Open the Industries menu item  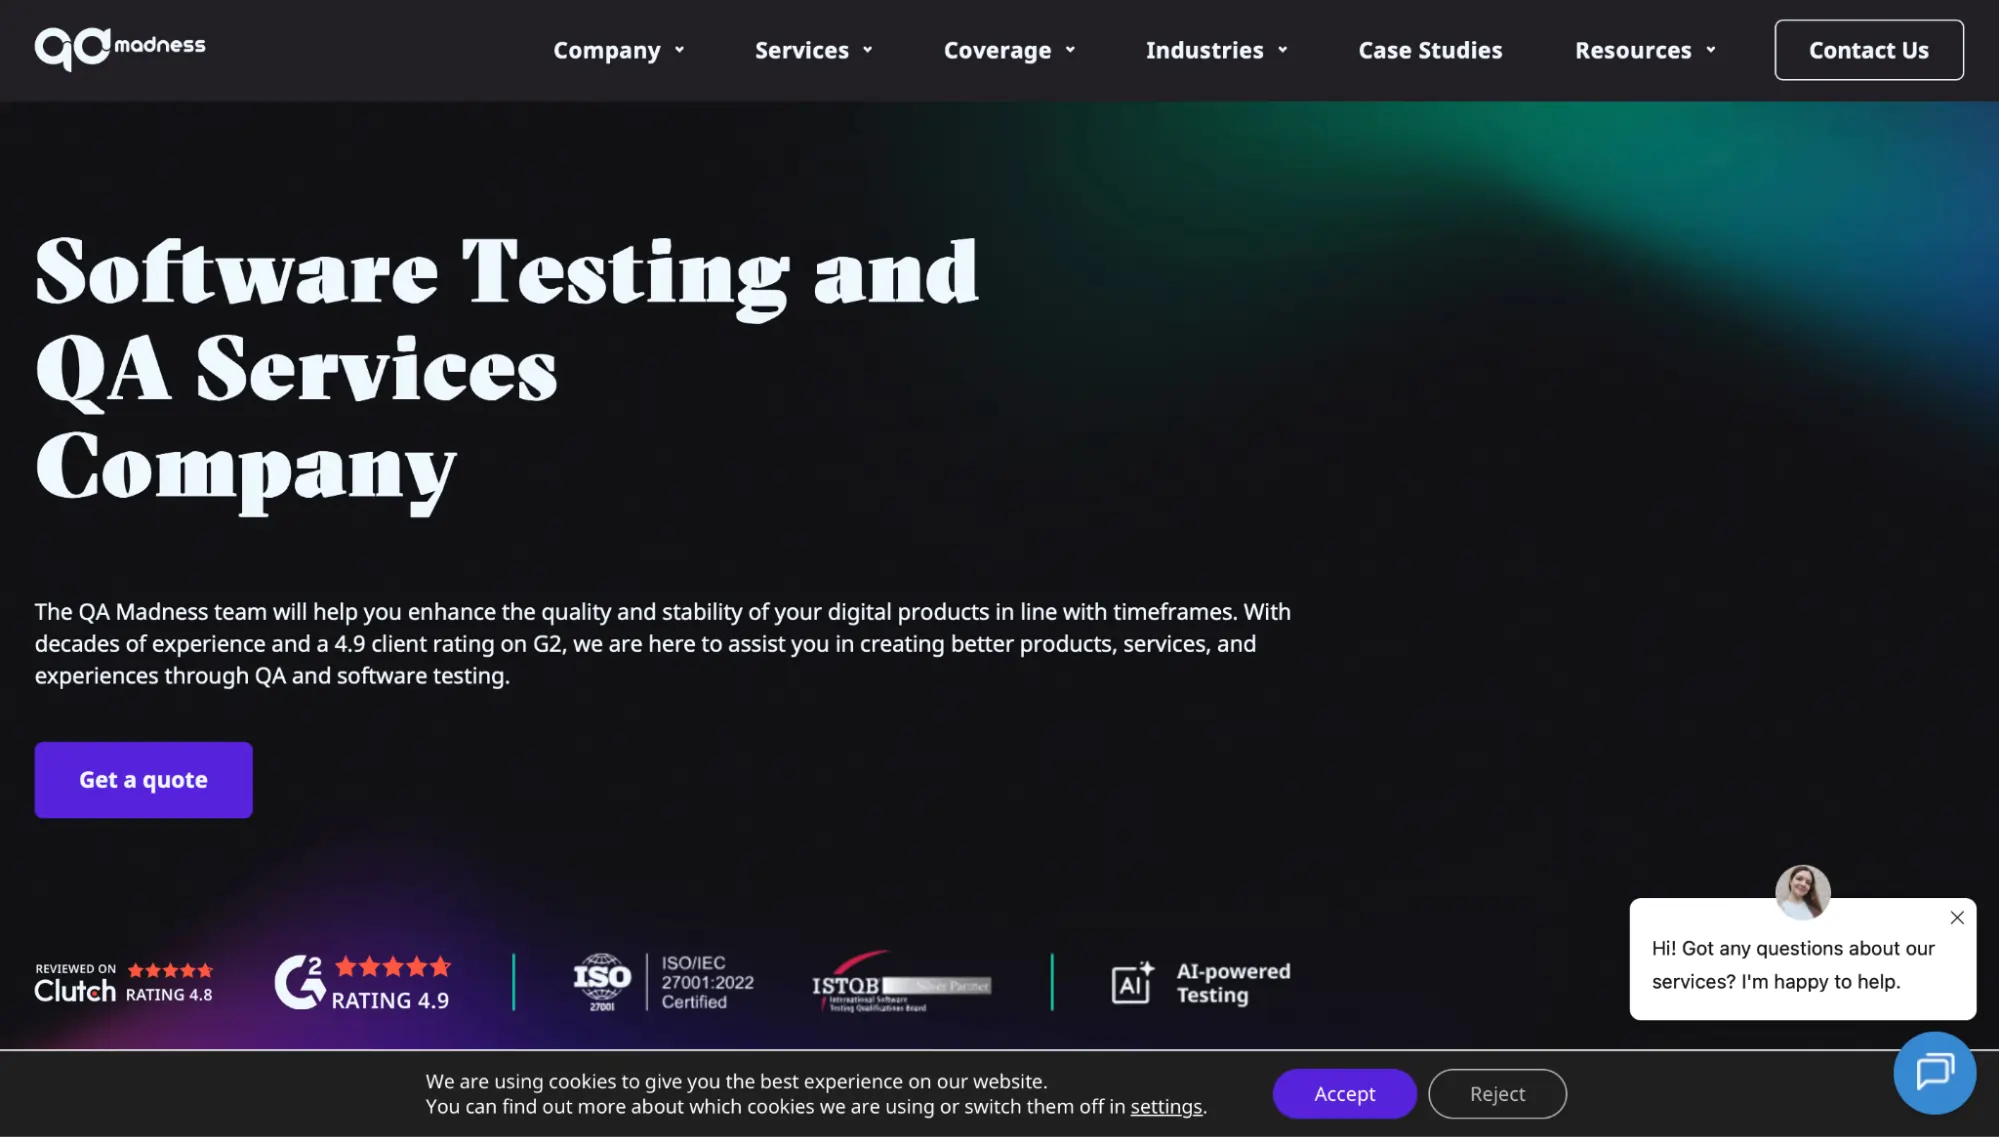pyautogui.click(x=1216, y=50)
